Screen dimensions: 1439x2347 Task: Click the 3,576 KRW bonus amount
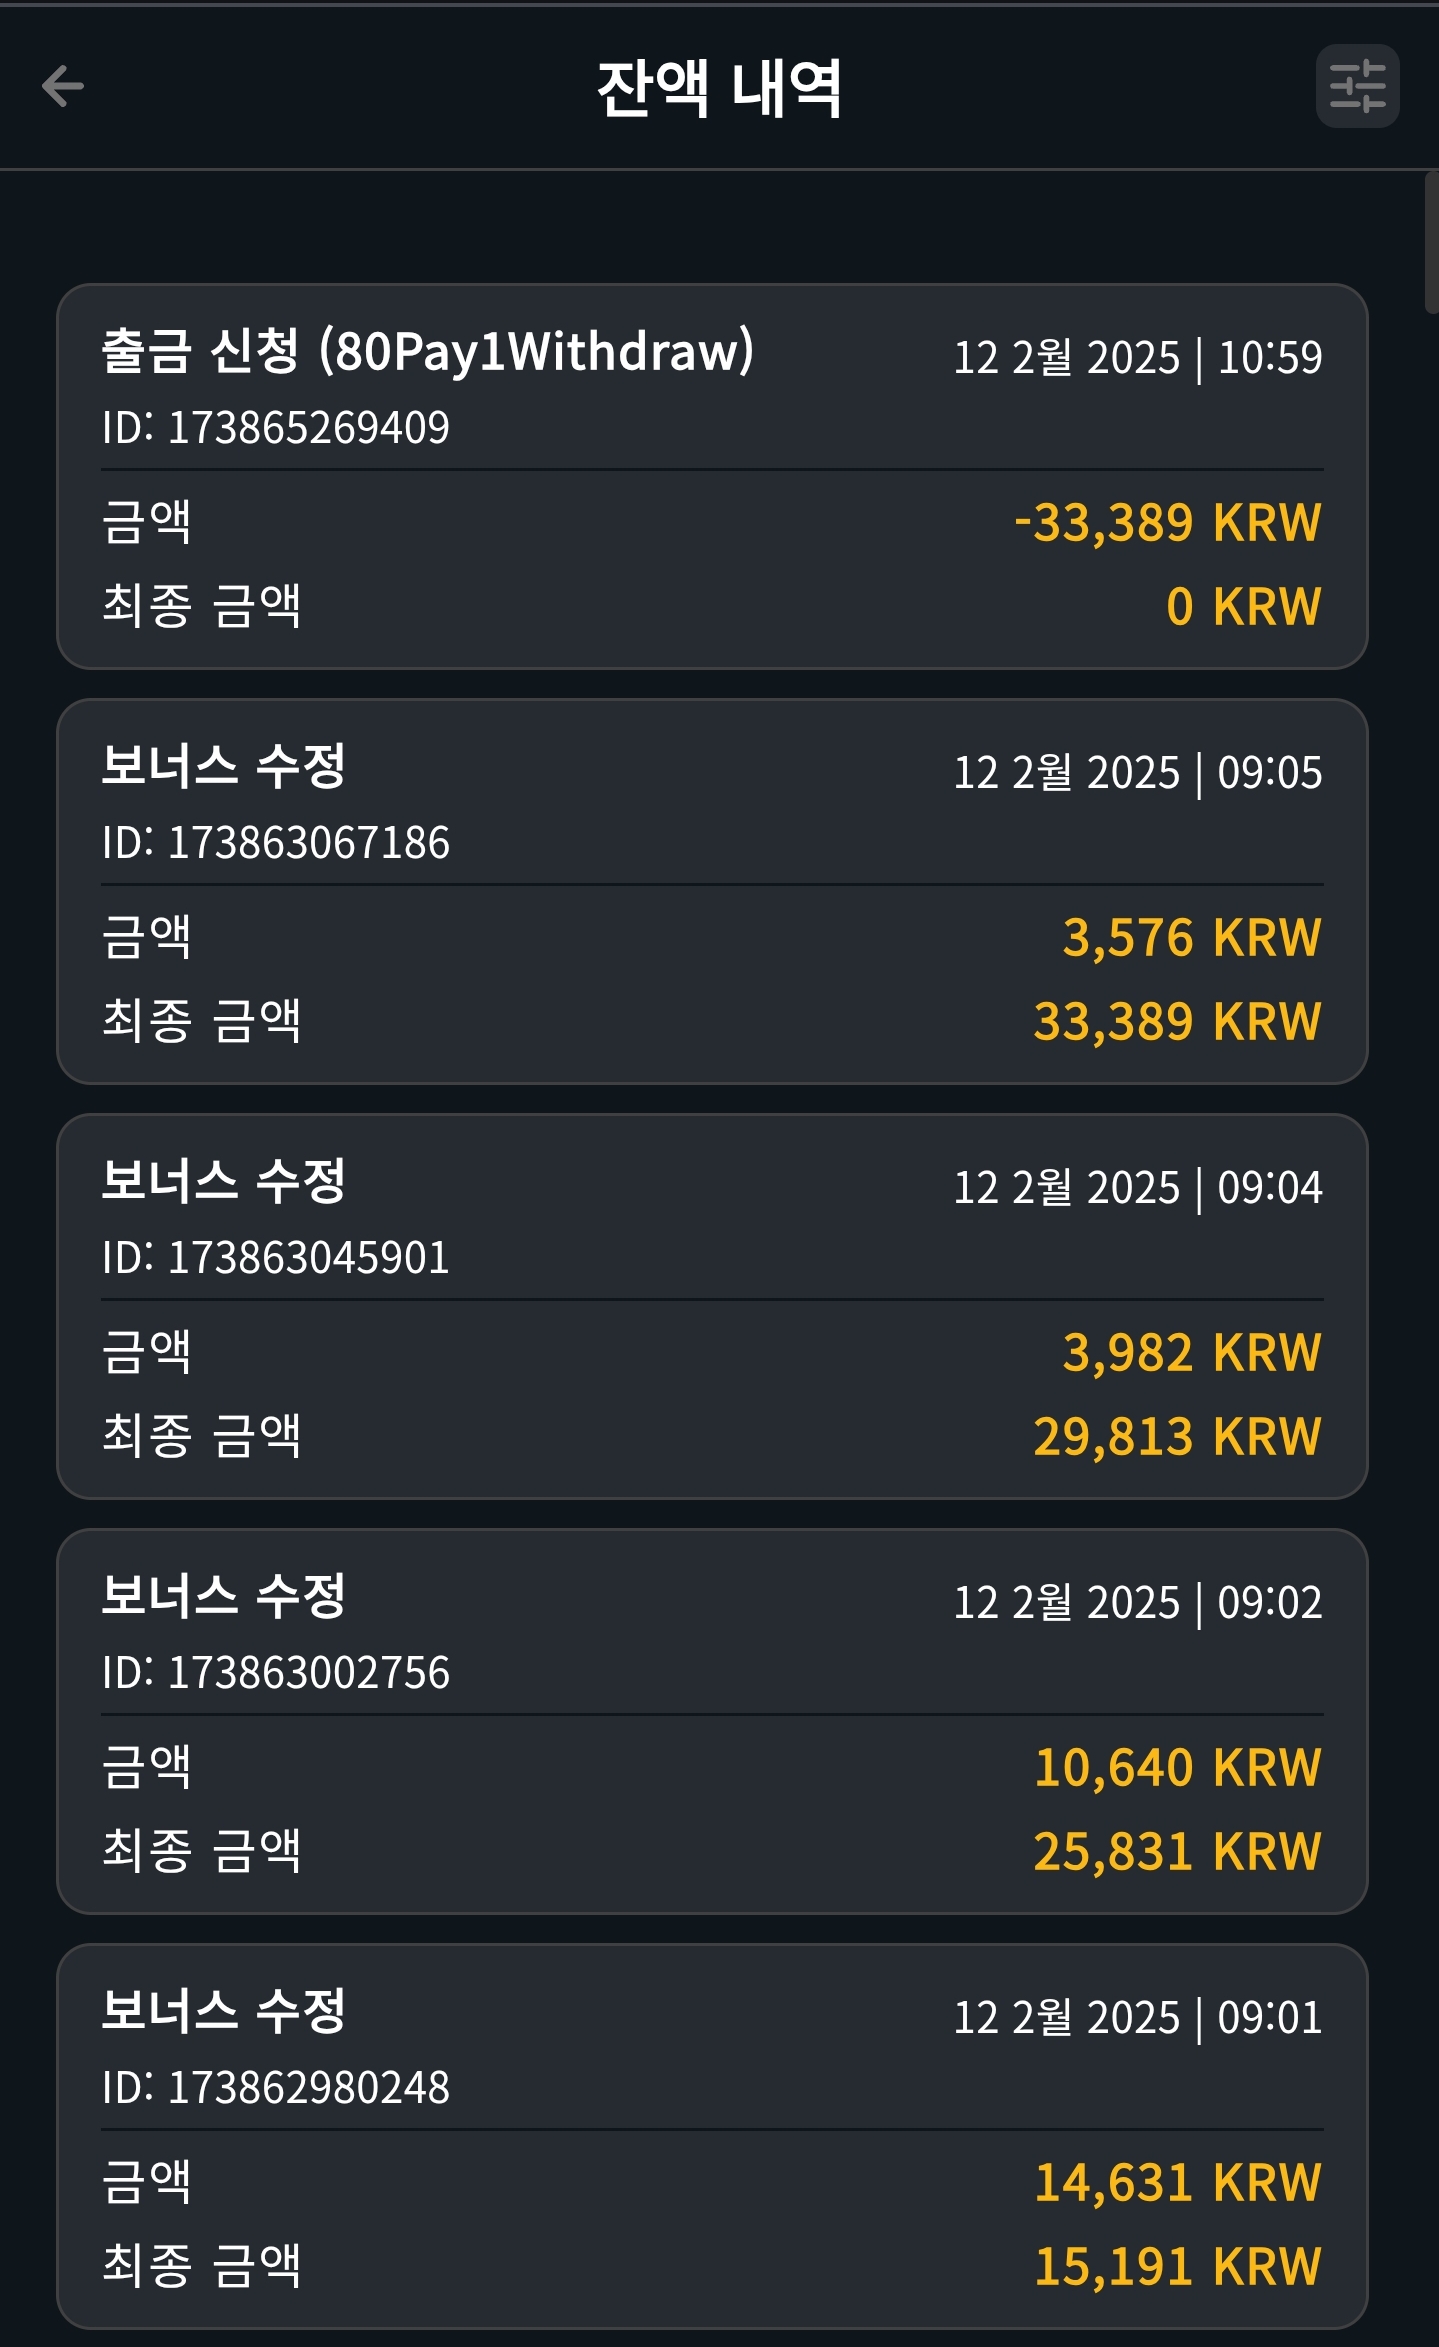(x=1192, y=937)
